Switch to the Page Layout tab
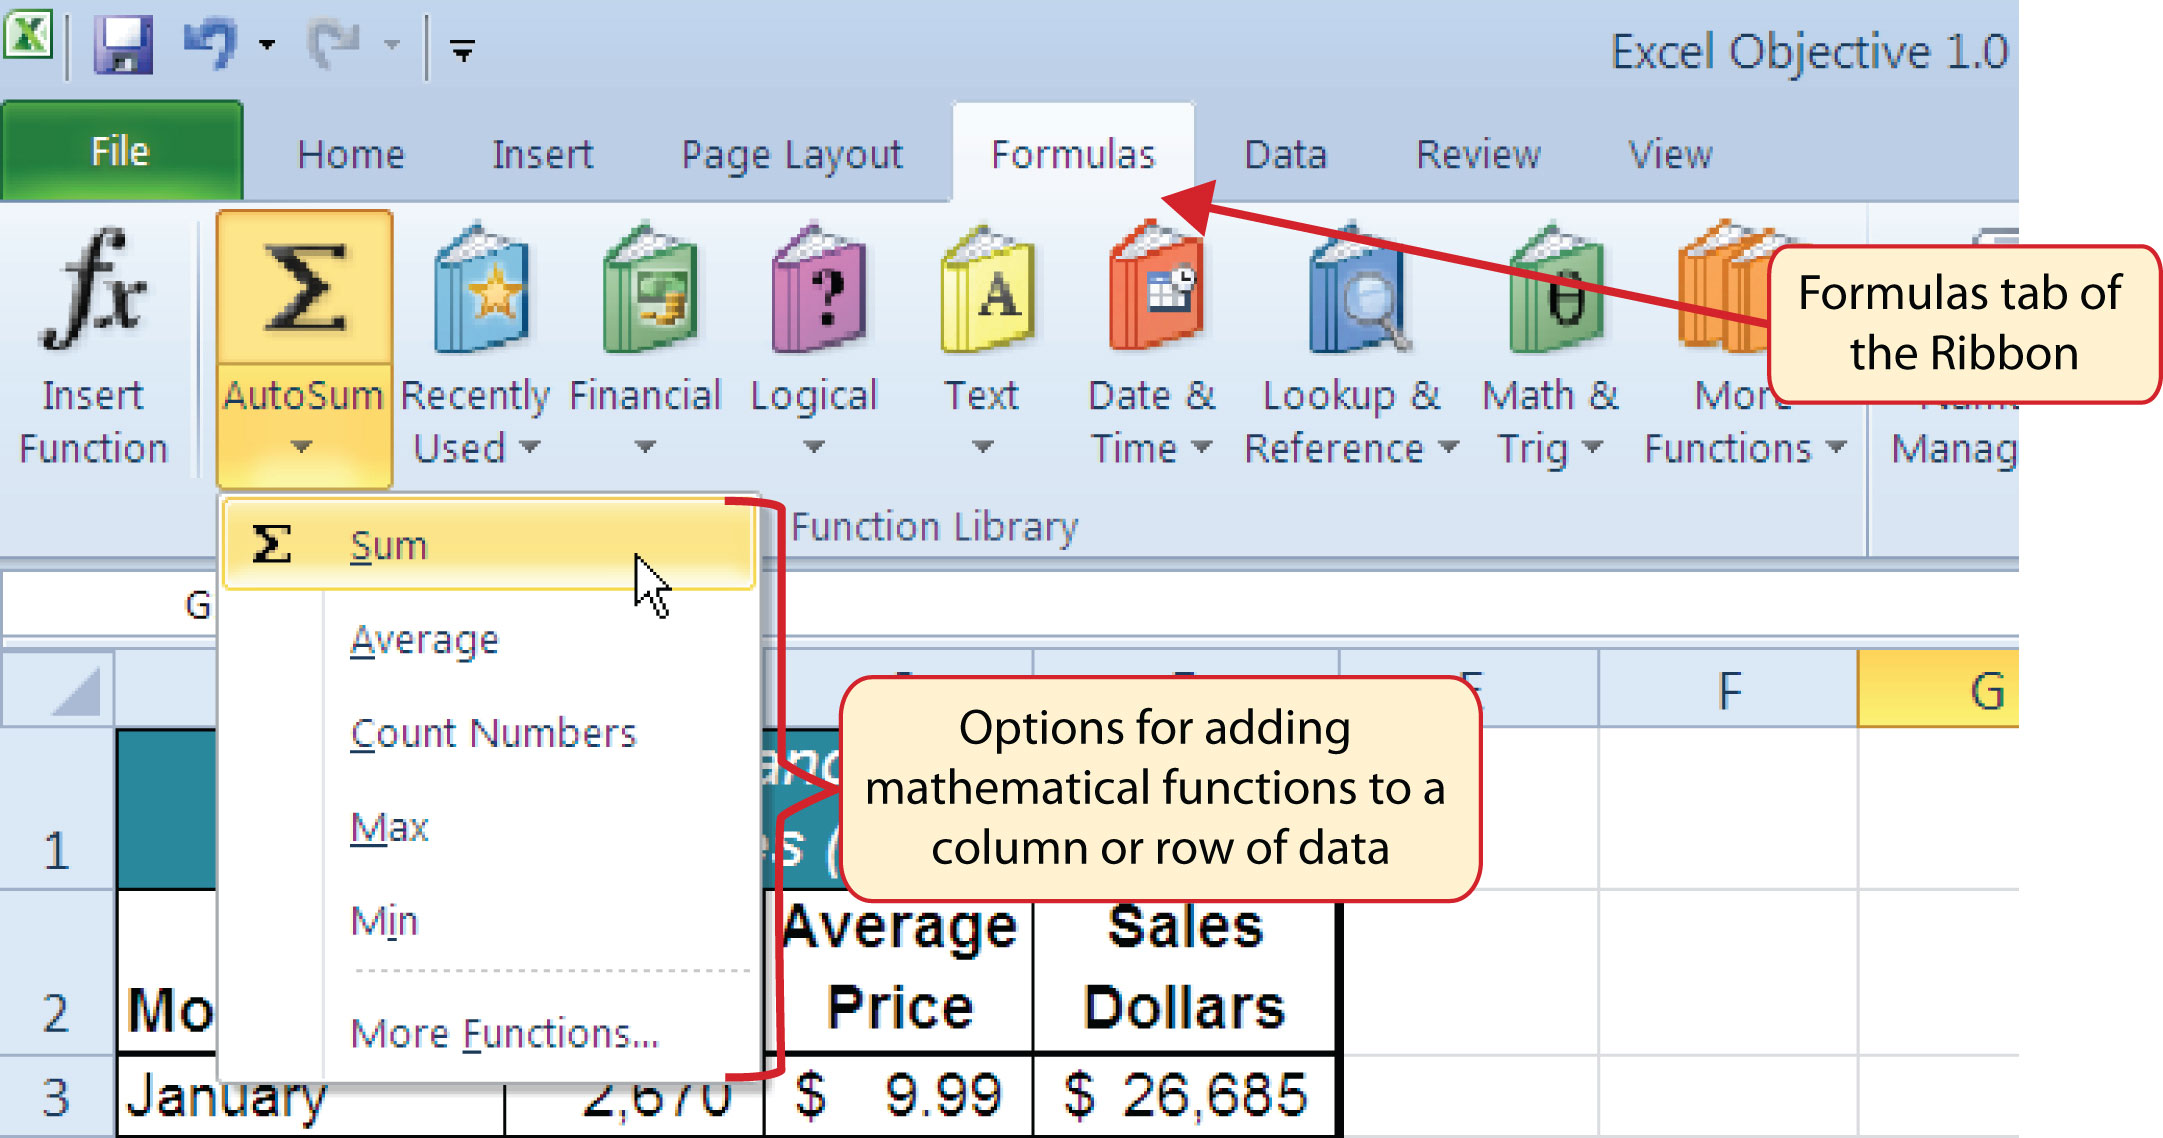The height and width of the screenshot is (1138, 2163). point(791,155)
